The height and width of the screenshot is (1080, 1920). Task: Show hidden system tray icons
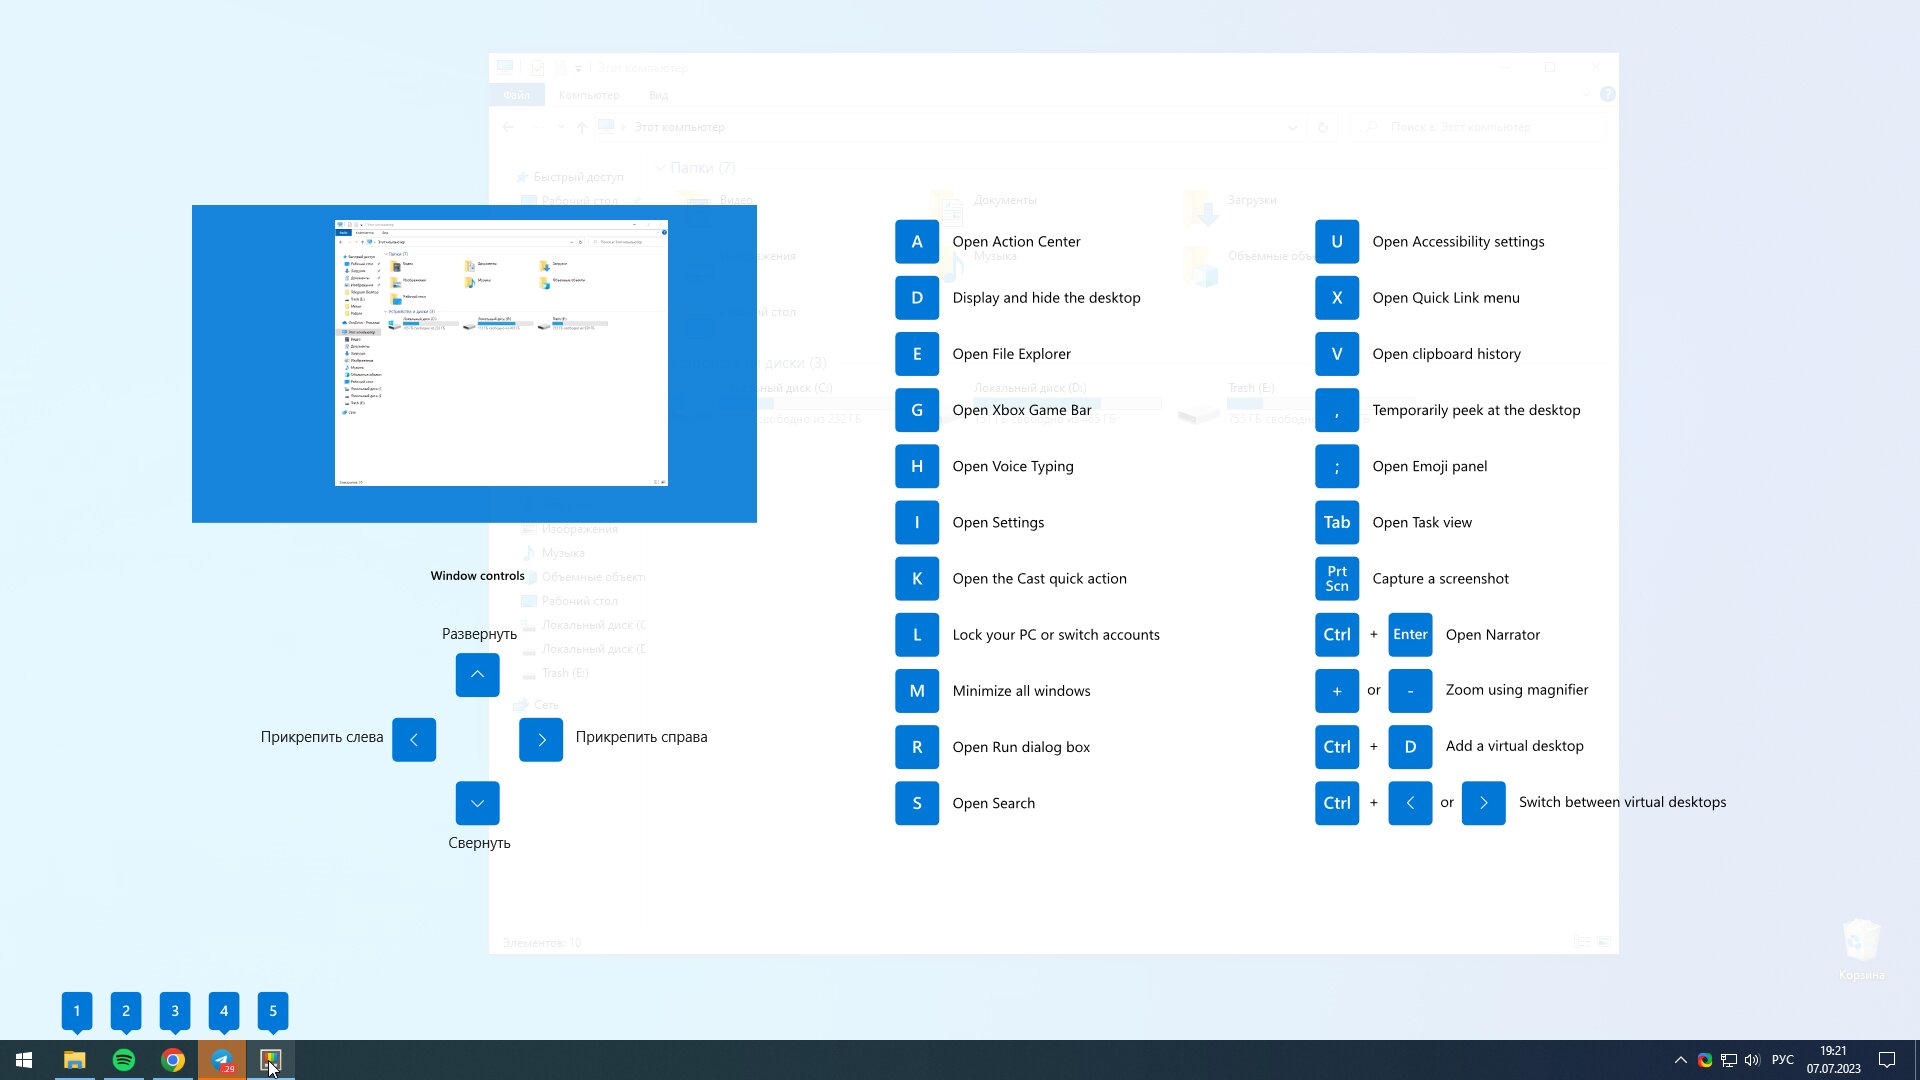pos(1680,1060)
